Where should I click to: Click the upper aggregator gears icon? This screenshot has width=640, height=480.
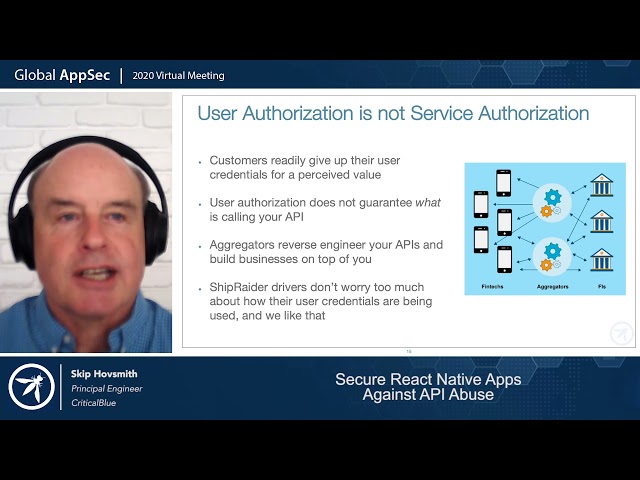[x=552, y=203]
